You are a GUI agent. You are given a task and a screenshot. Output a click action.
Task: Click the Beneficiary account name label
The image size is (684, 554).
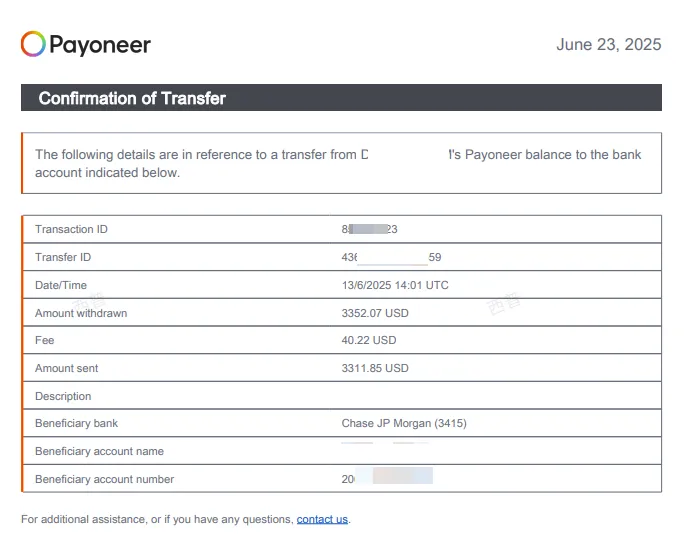point(99,451)
